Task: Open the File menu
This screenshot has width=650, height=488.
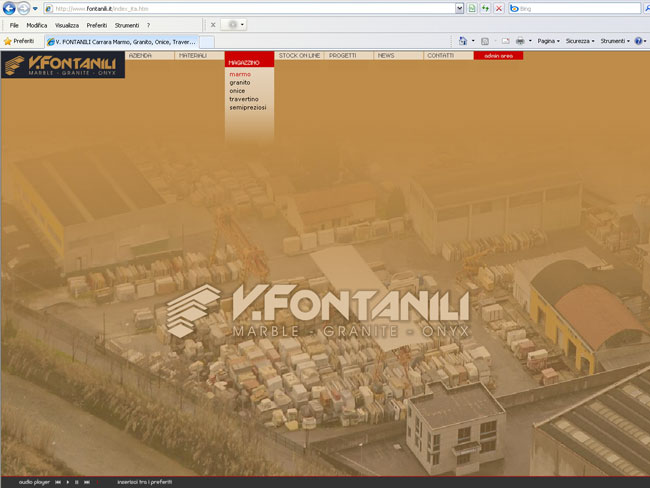Action: (x=14, y=25)
